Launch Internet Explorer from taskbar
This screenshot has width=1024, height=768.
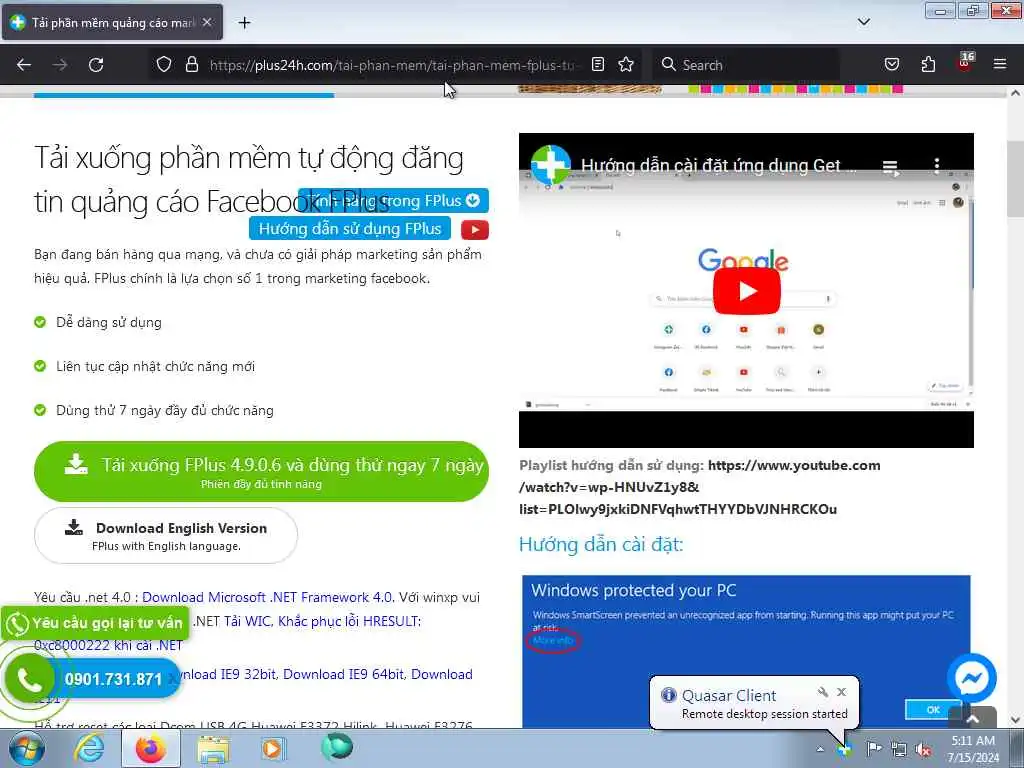coord(89,748)
